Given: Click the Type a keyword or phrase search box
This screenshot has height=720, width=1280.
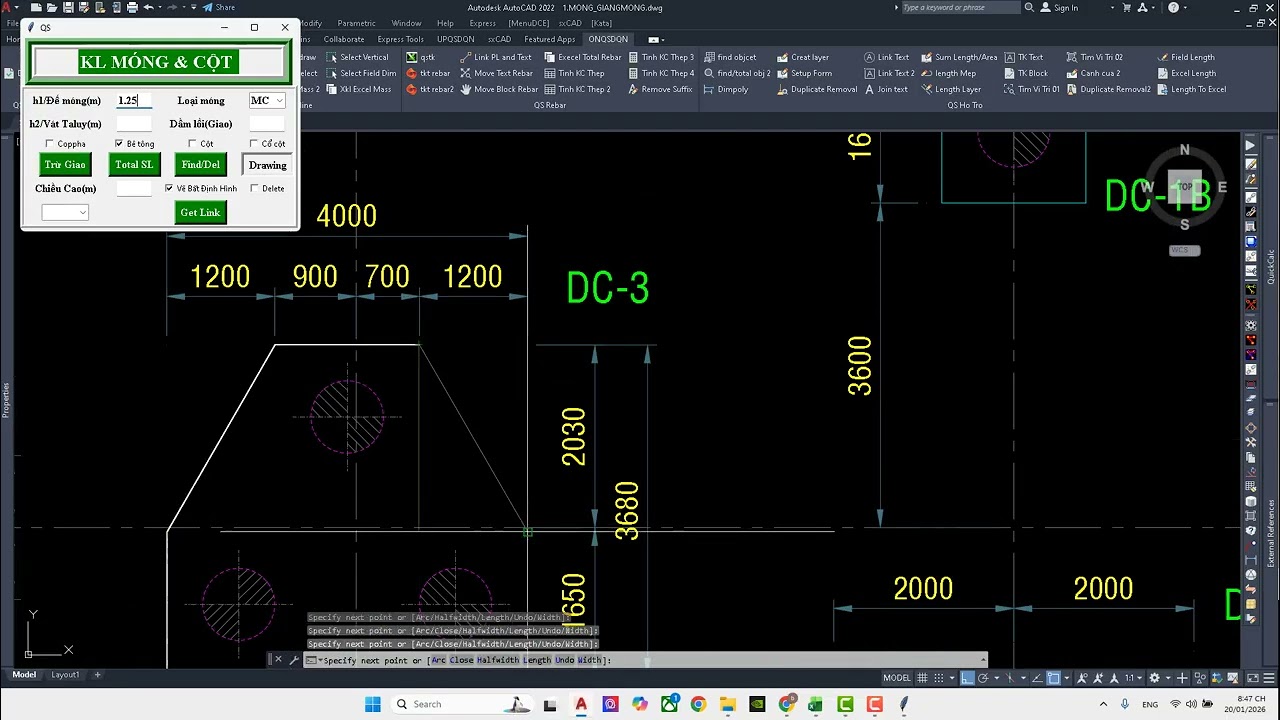Looking at the screenshot, I should pos(960,7).
